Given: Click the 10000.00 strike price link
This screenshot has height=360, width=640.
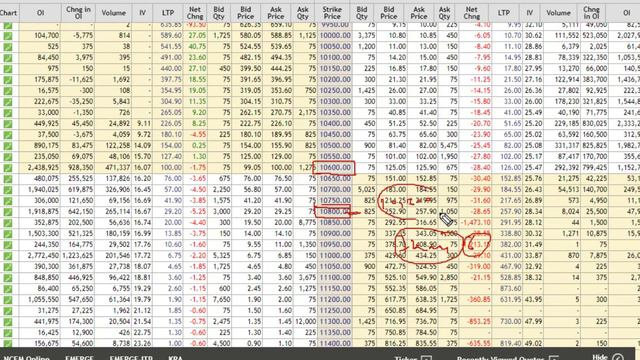Looking at the screenshot, I should tap(335, 36).
